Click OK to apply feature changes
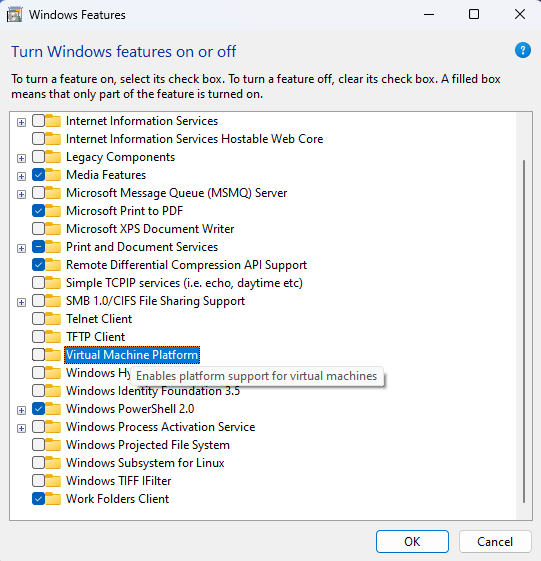 pyautogui.click(x=412, y=541)
